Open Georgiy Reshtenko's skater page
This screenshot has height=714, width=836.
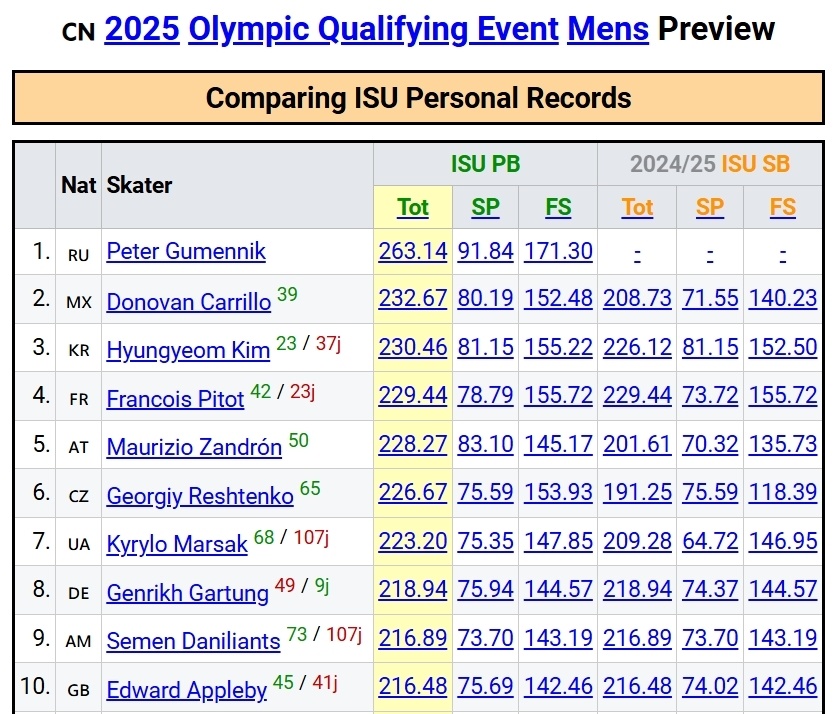coord(200,496)
